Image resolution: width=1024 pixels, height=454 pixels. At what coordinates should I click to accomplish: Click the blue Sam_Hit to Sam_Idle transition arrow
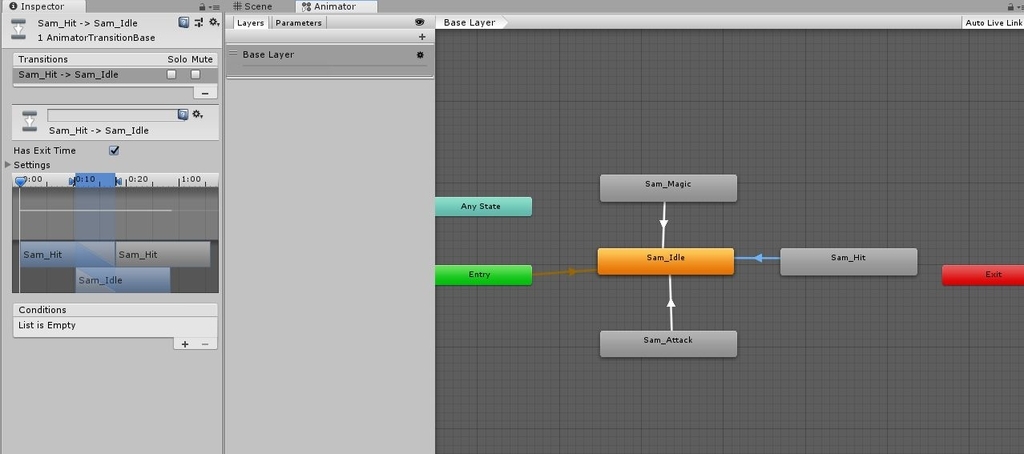pos(758,258)
